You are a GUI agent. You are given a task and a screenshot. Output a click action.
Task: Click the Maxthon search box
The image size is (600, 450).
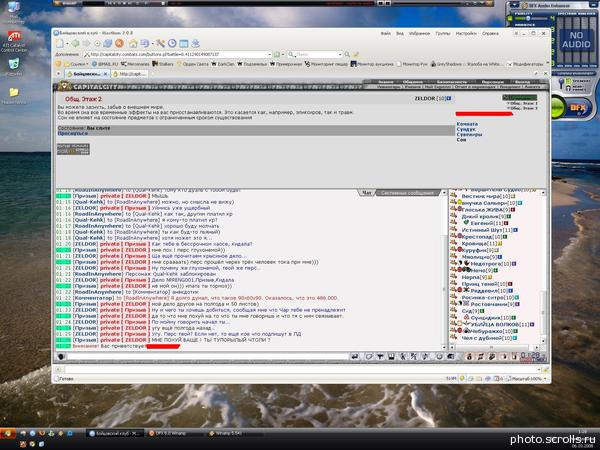(316, 54)
